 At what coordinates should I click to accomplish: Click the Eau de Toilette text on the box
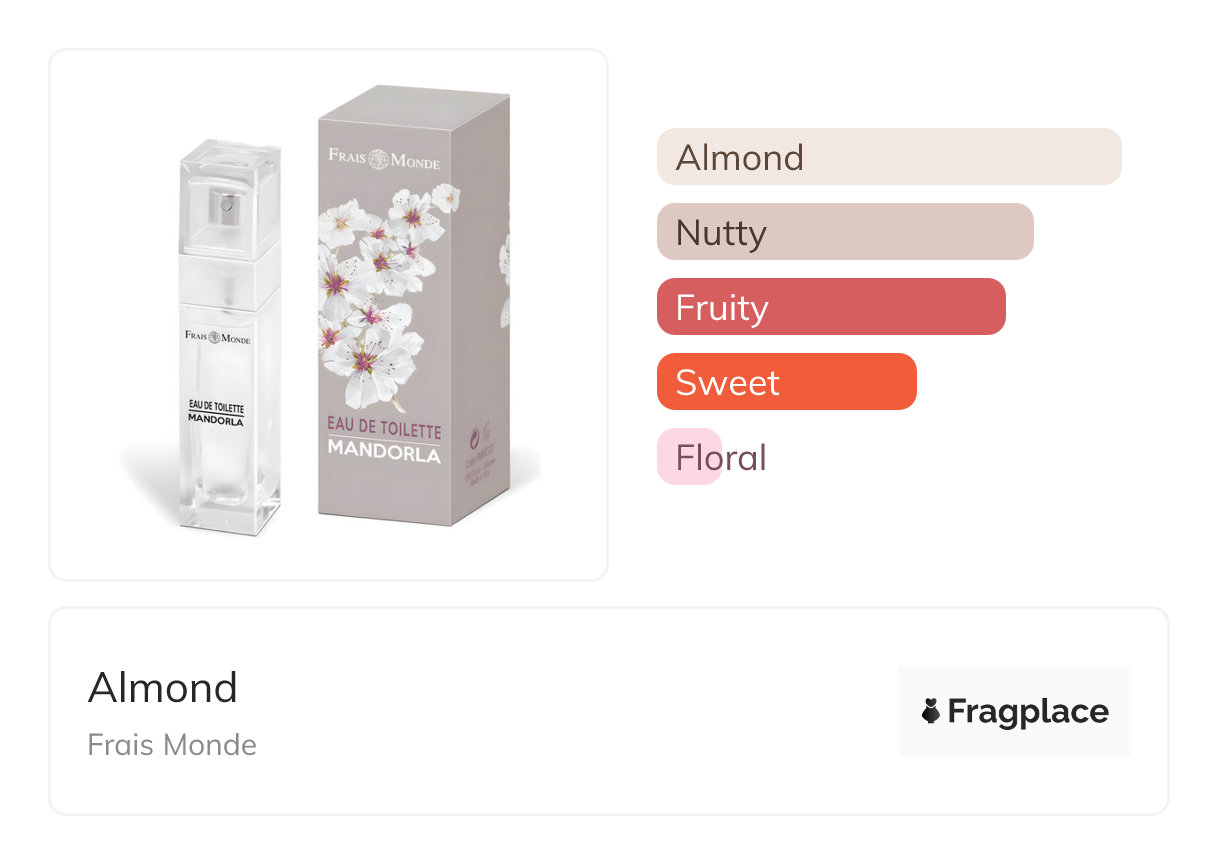pos(384,430)
